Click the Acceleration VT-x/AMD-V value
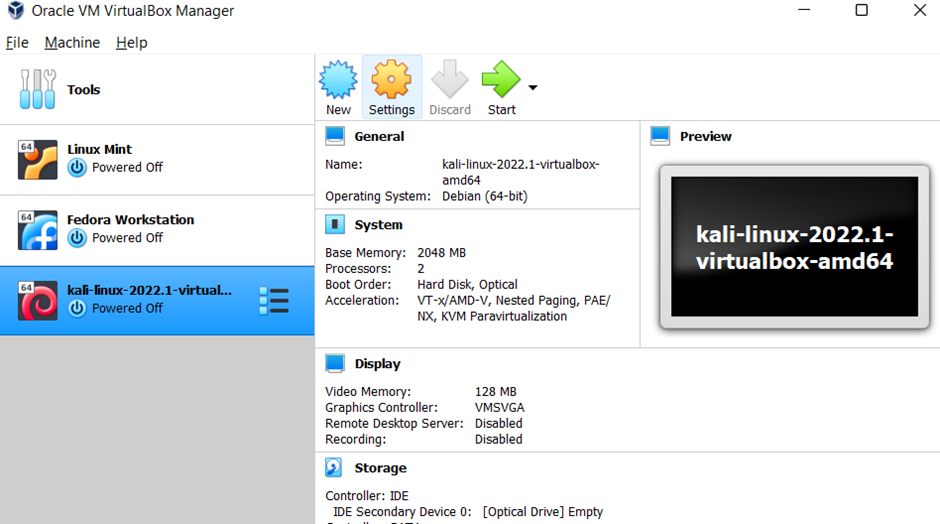Image resolution: width=940 pixels, height=524 pixels. pyautogui.click(x=514, y=308)
